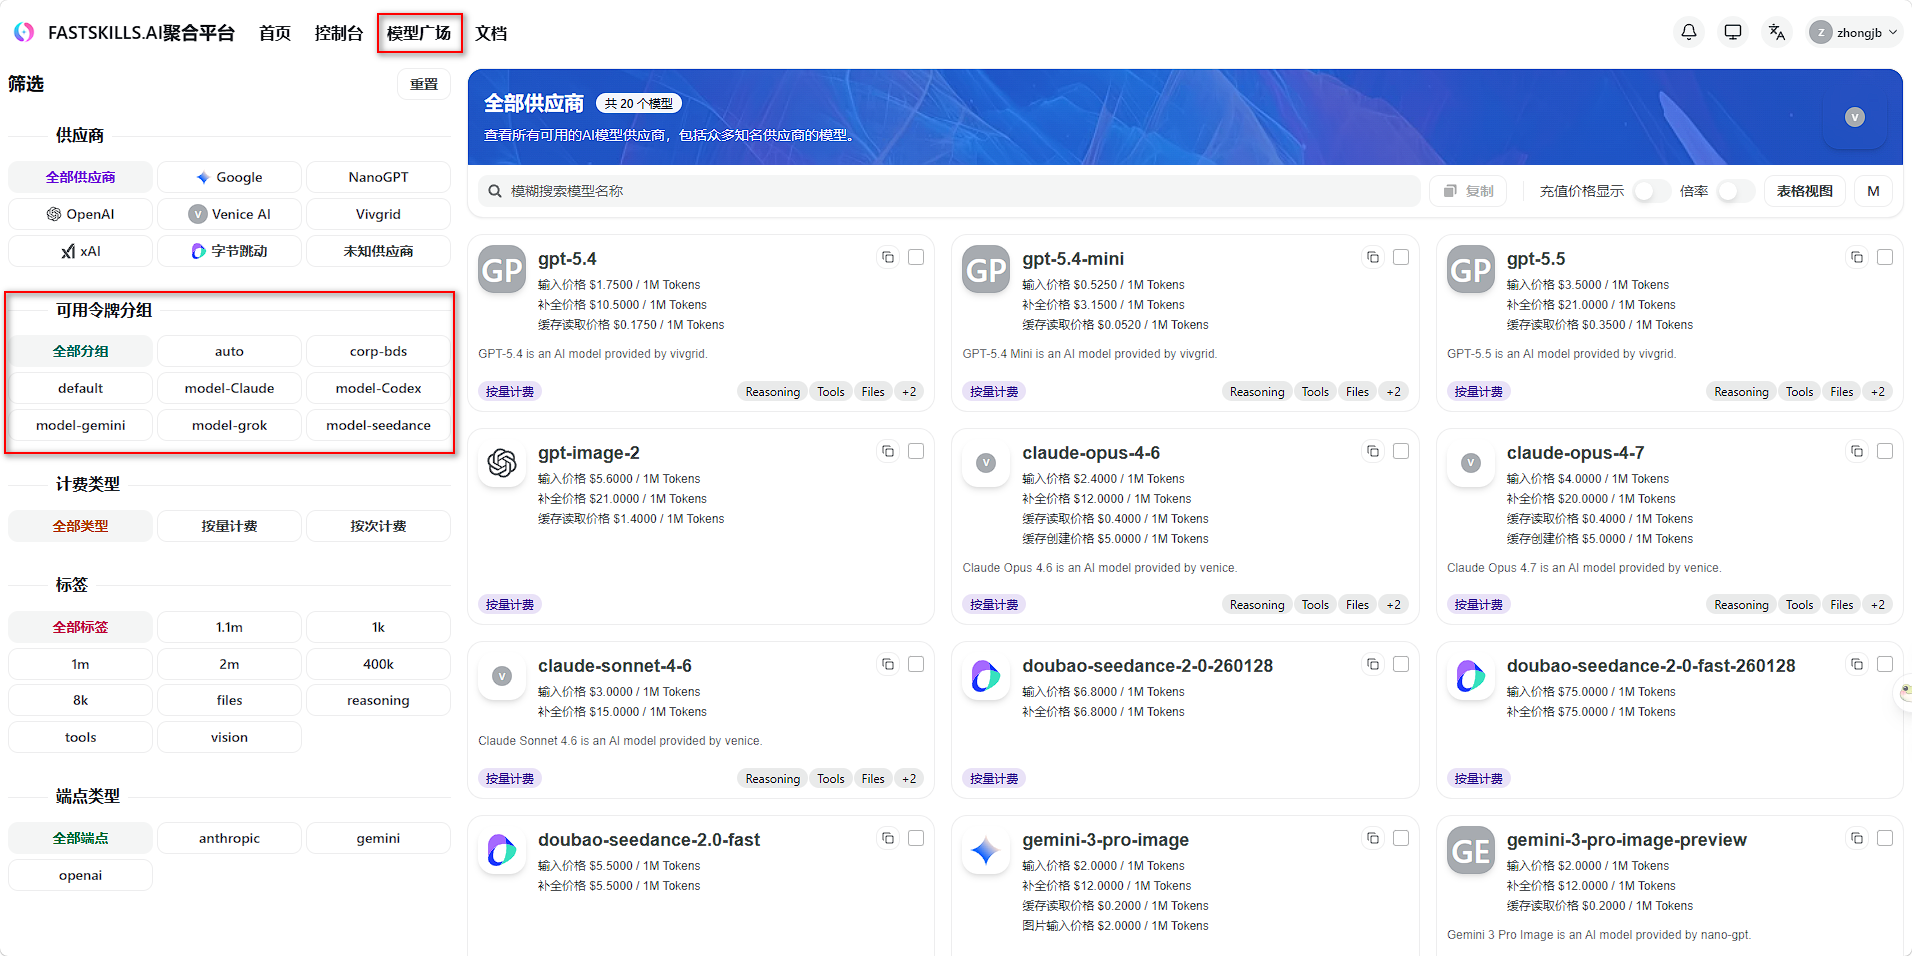Expand the +2 tags on claude-sonnet-4-6

(909, 779)
